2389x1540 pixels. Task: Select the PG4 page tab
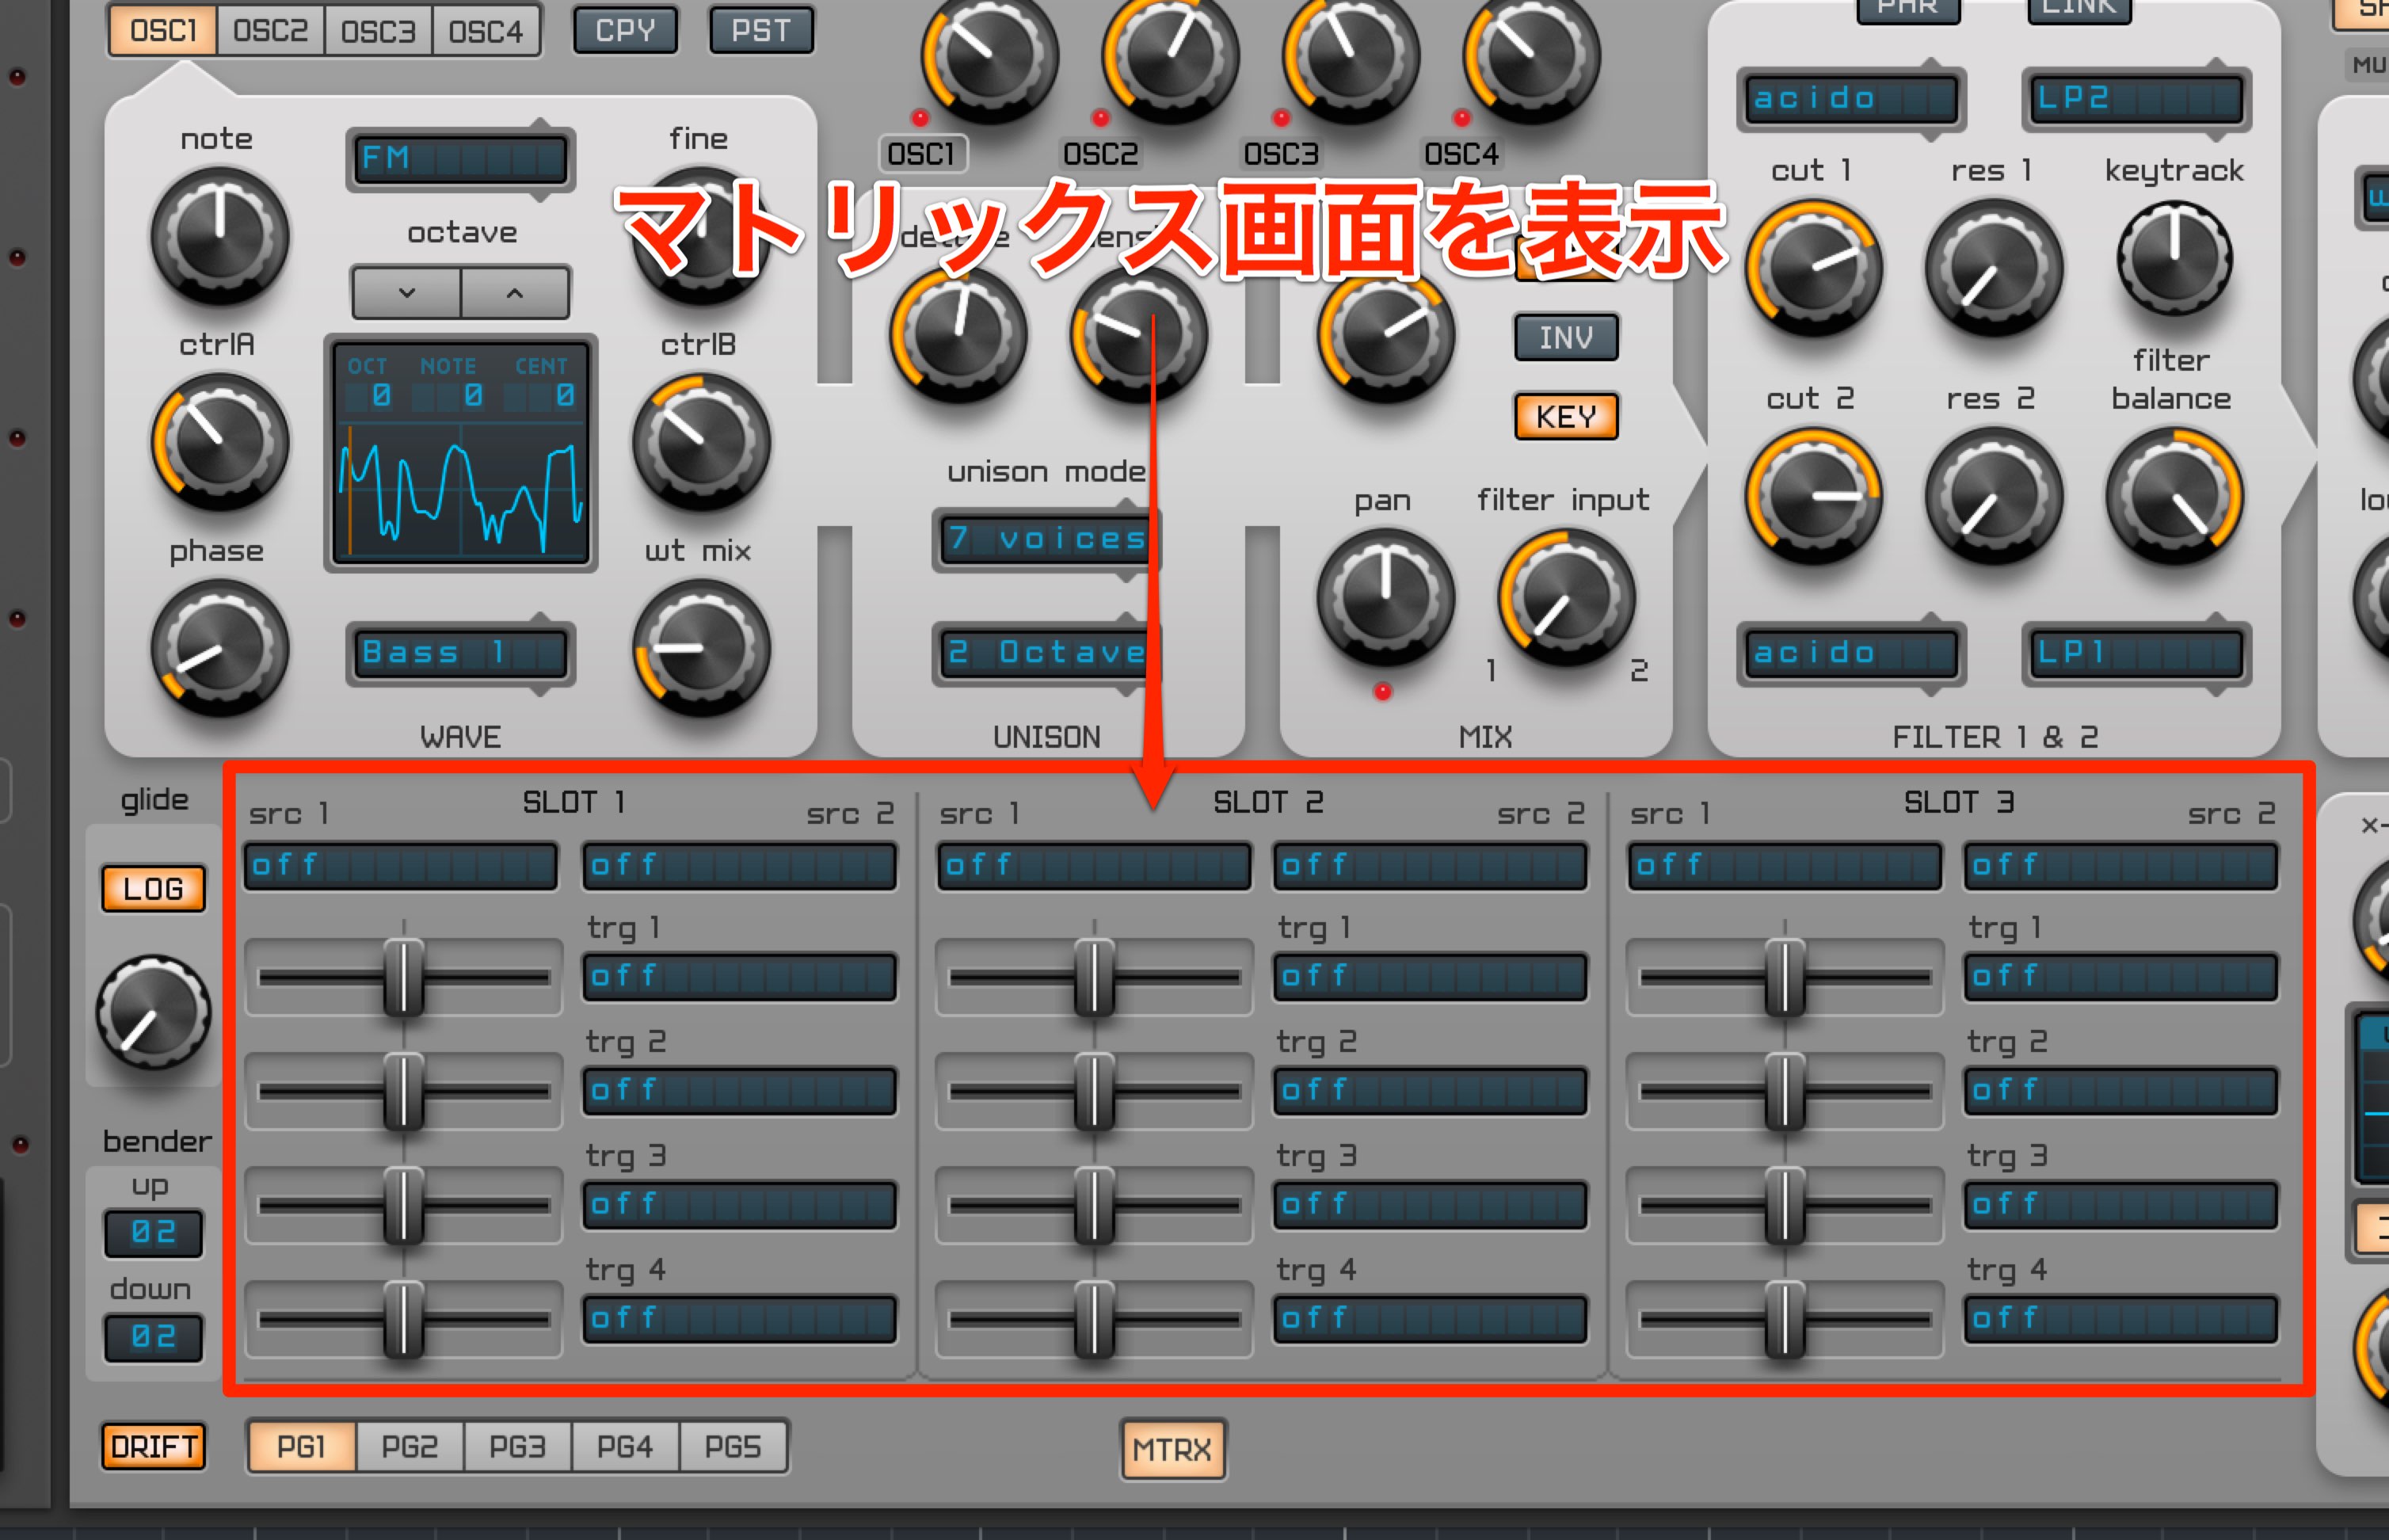[x=625, y=1447]
